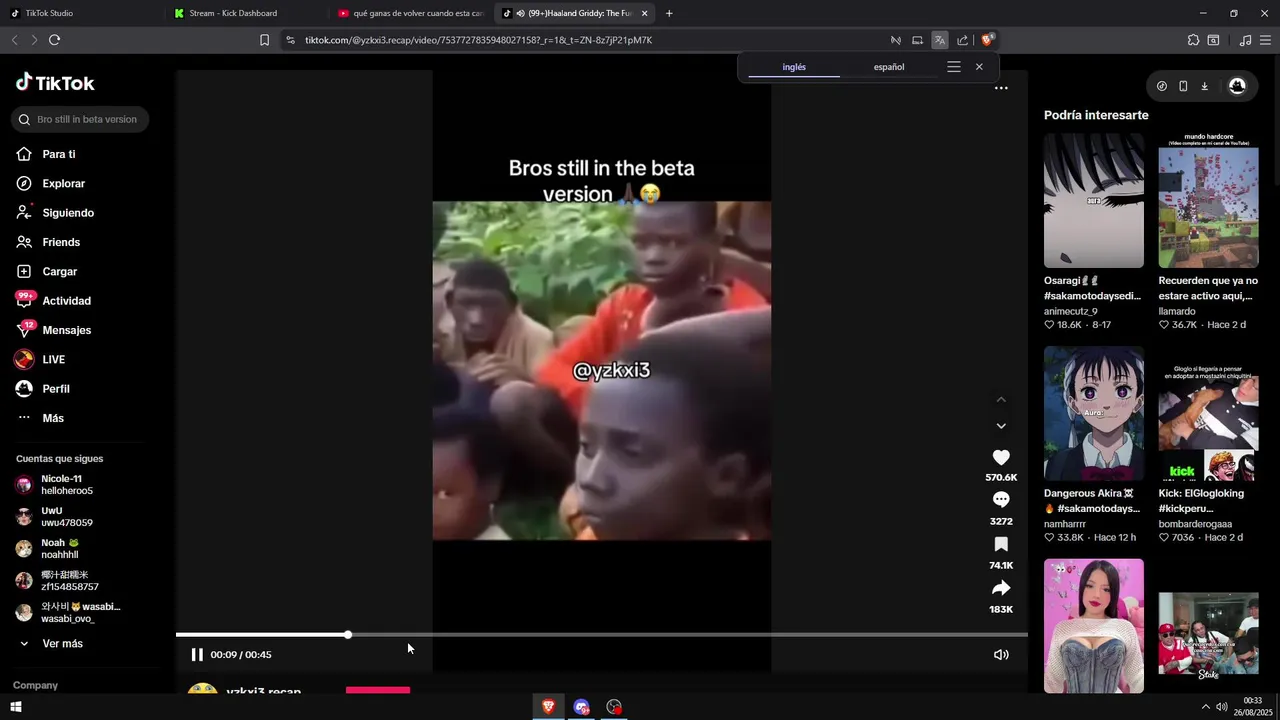The height and width of the screenshot is (720, 1280).
Task: Click the browser share icon
Action: pos(962,40)
